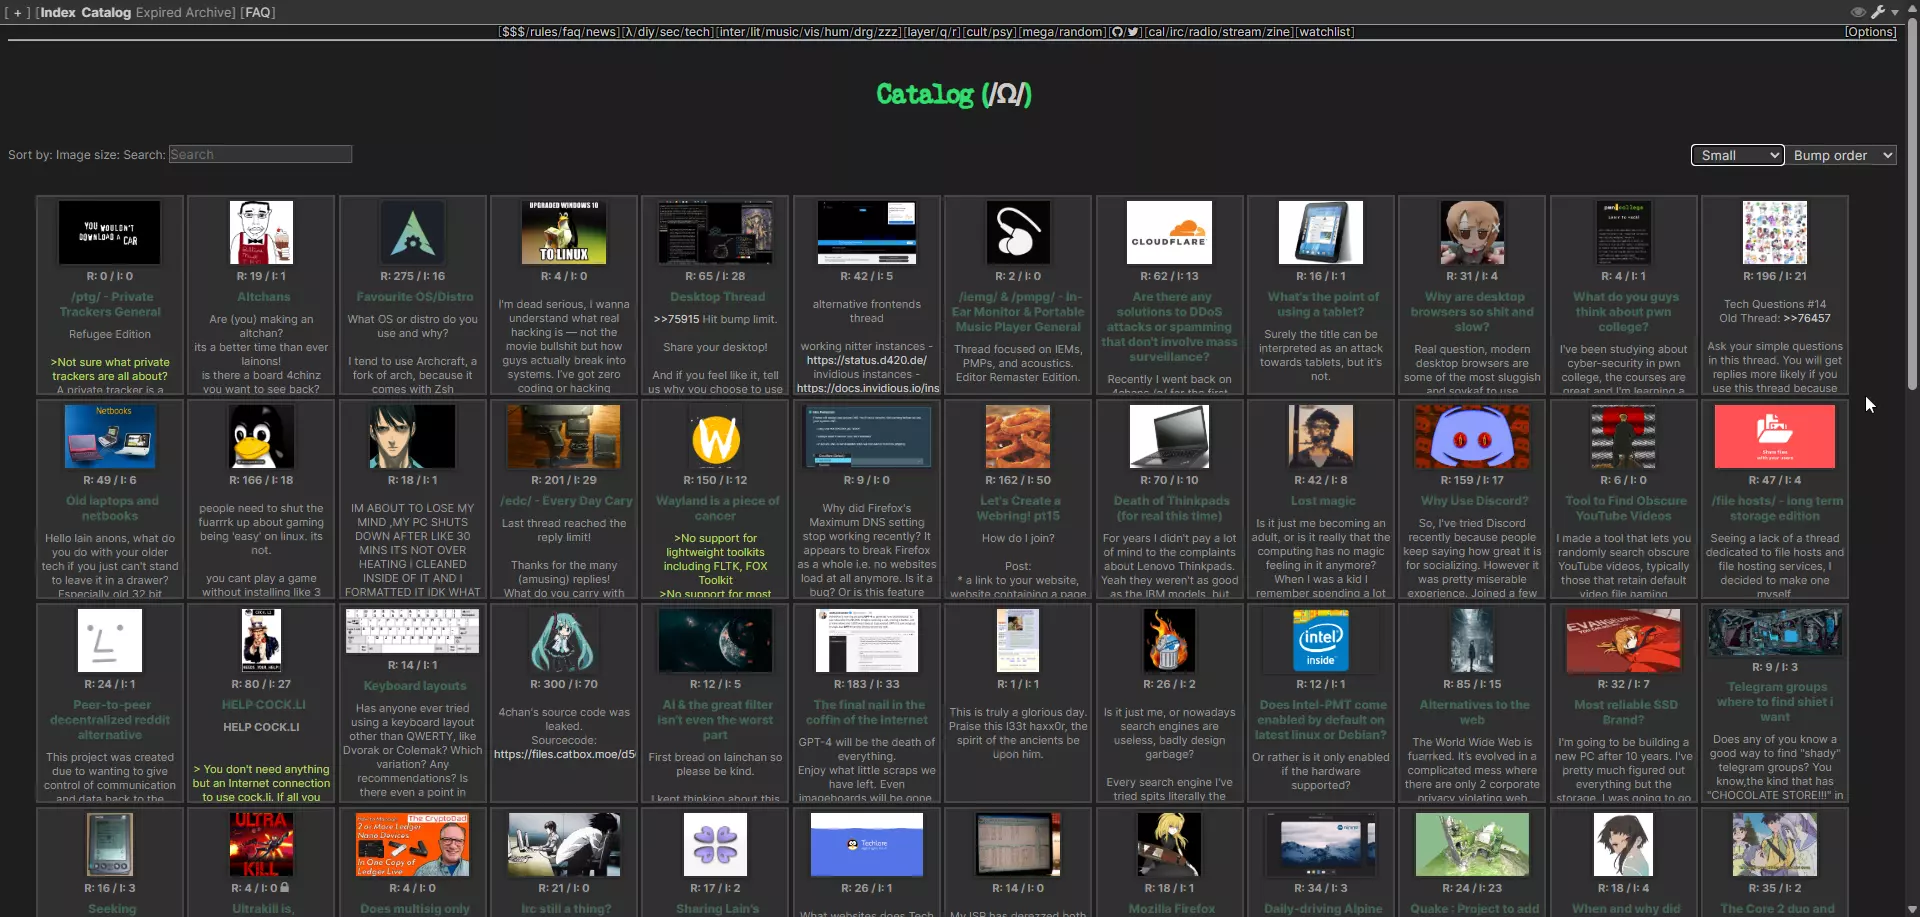1920x917 pixels.
Task: Open the Catalog link in the header
Action: (x=106, y=13)
